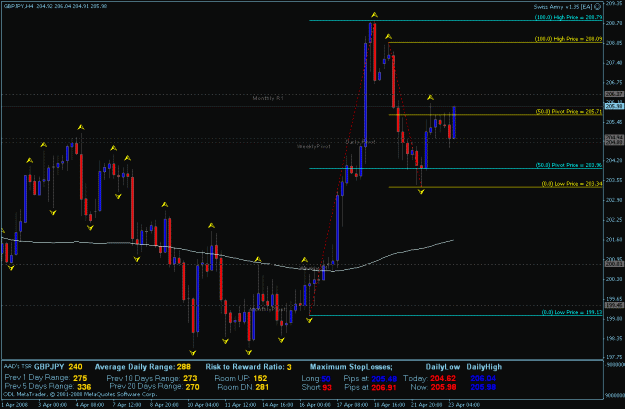Click the blue 'Pips at' value 205.48
Viewport: 625px width, 409px height.
pyautogui.click(x=384, y=378)
